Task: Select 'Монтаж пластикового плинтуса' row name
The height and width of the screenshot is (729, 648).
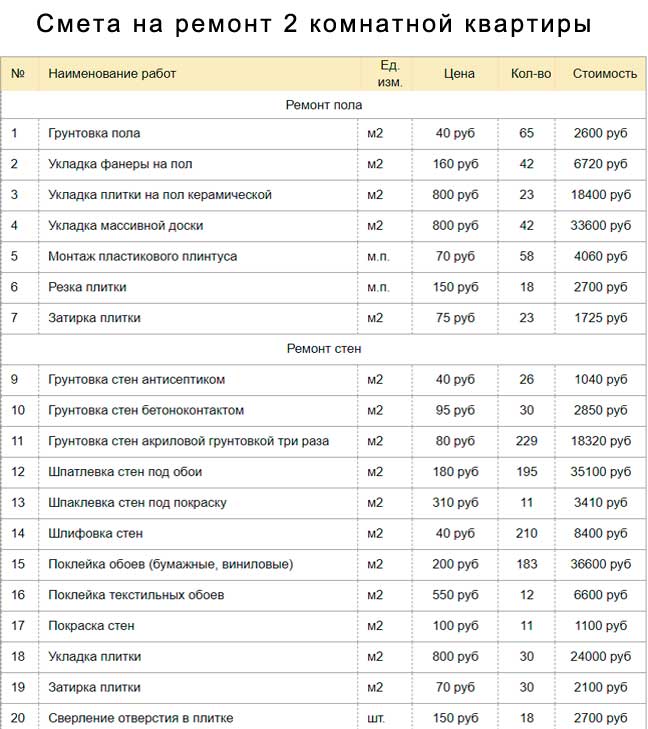Action: coord(142,256)
